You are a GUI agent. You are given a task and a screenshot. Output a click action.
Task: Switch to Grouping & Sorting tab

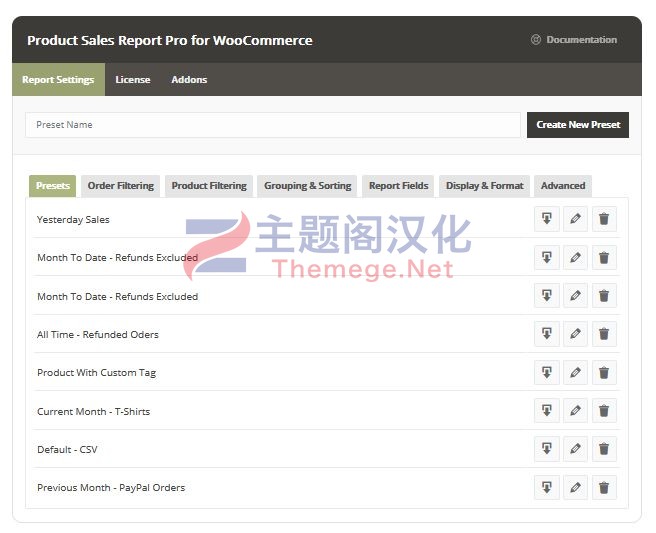coord(308,186)
